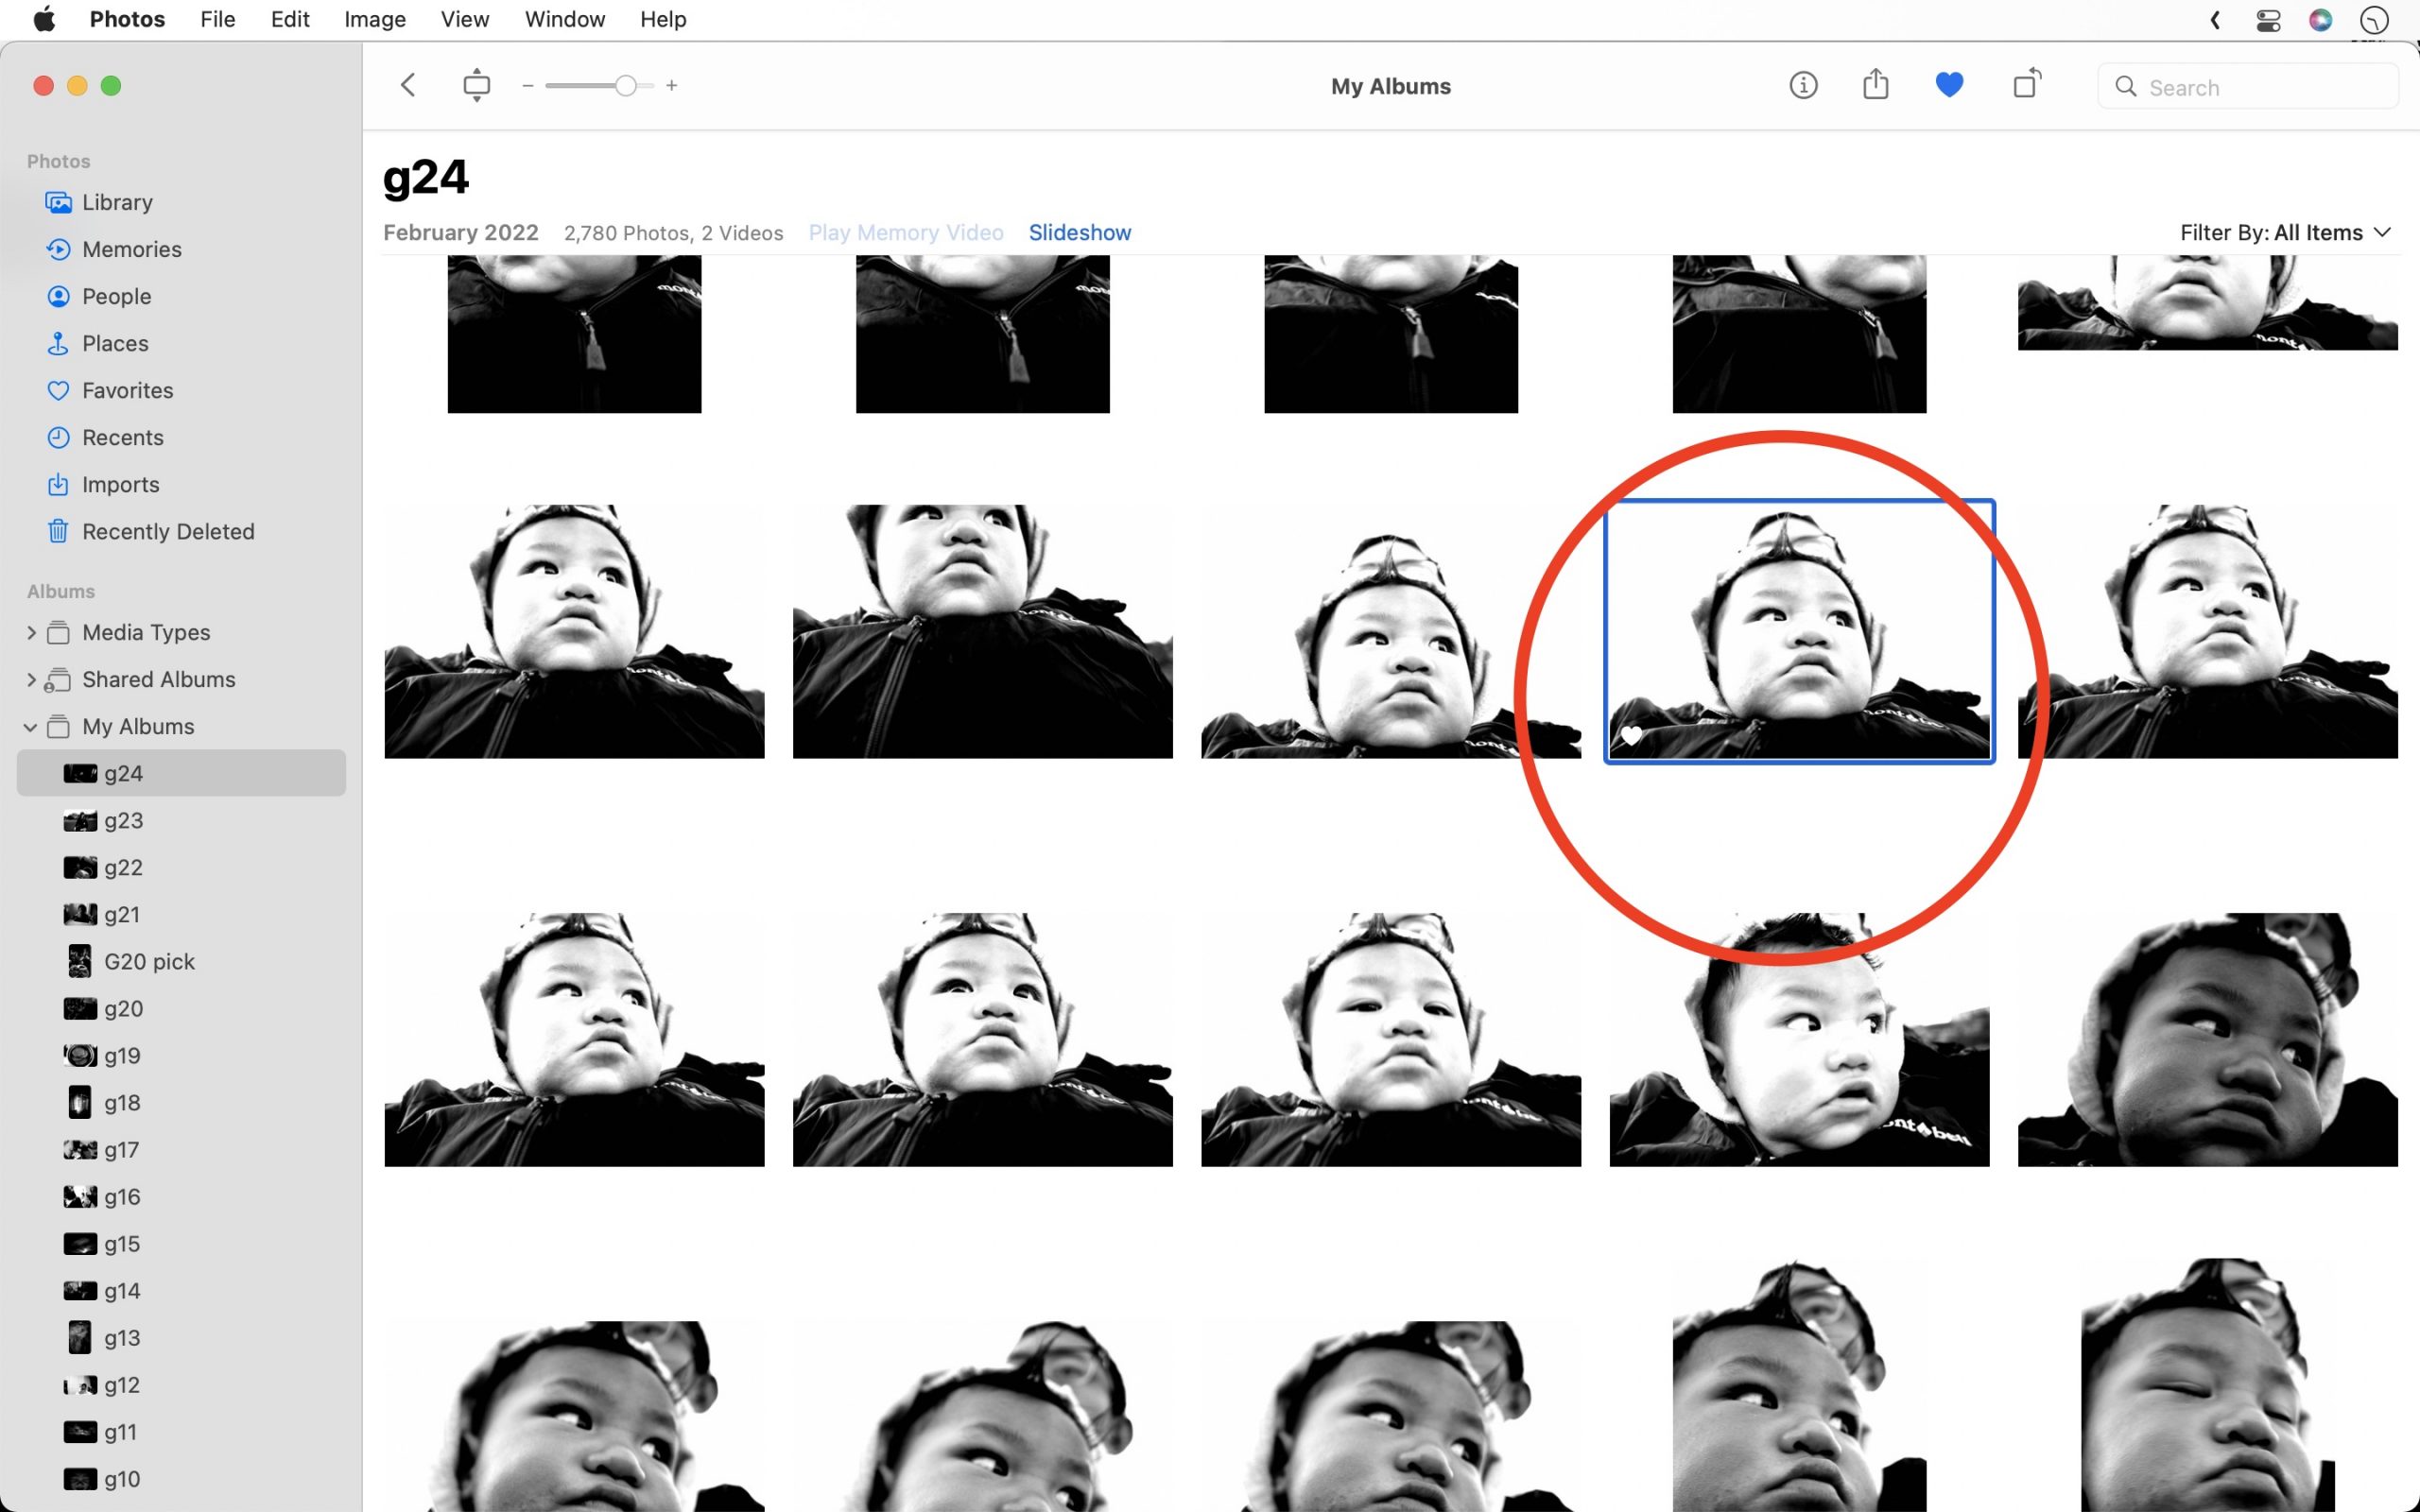Select the g23 album
The height and width of the screenshot is (1512, 2420).
click(x=181, y=820)
